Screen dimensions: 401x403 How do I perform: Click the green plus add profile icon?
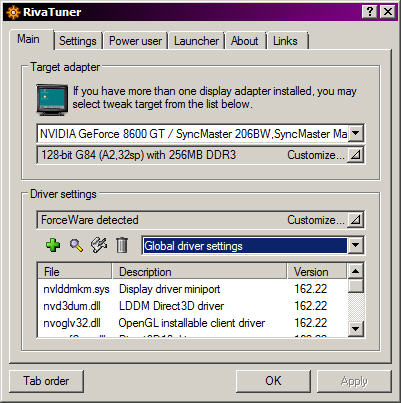coord(53,245)
